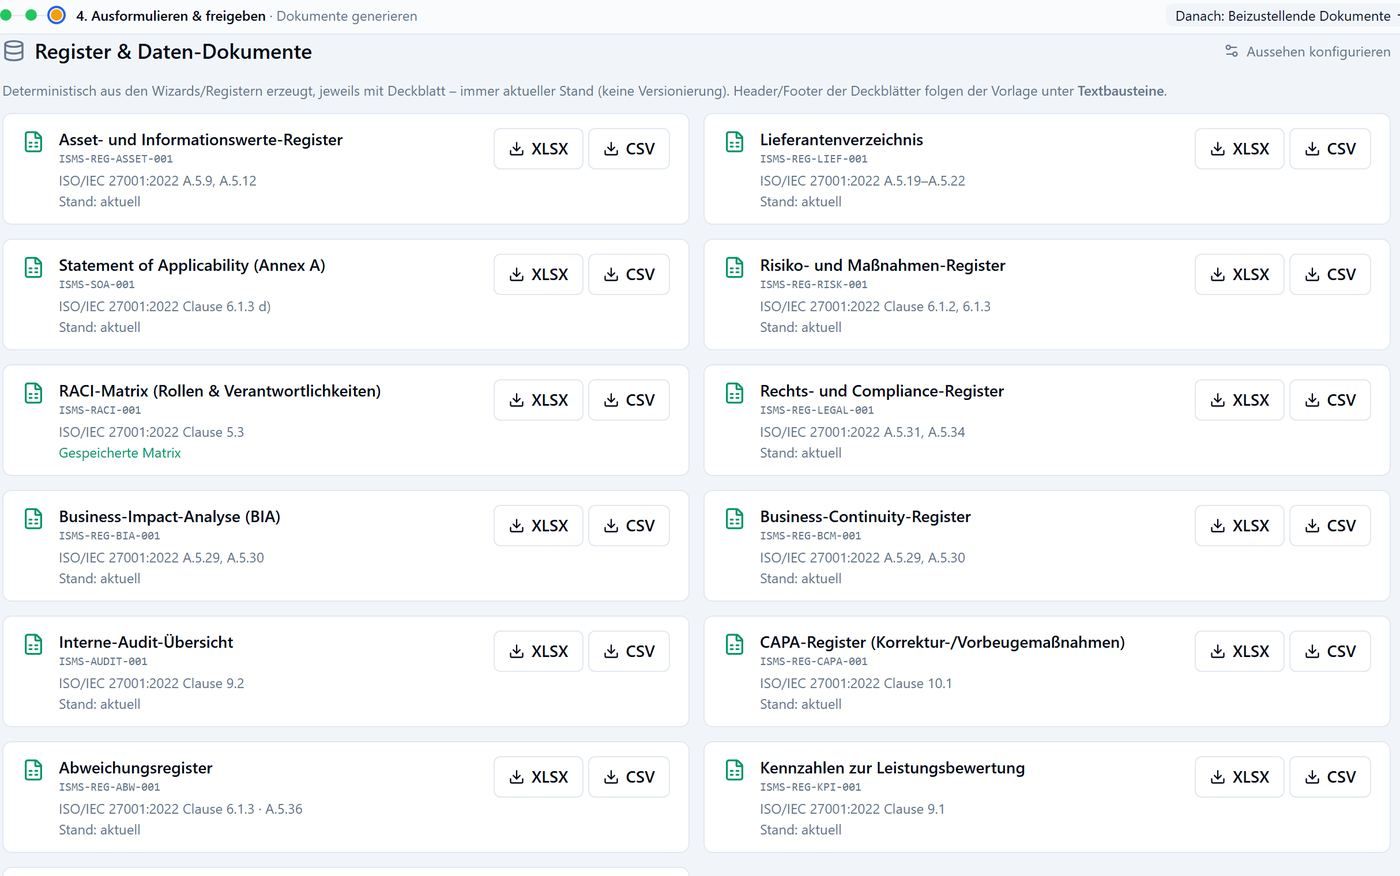Image resolution: width=1400 pixels, height=876 pixels.
Task: Click spreadsheet icon of Statement of Applicability
Action: [33, 268]
